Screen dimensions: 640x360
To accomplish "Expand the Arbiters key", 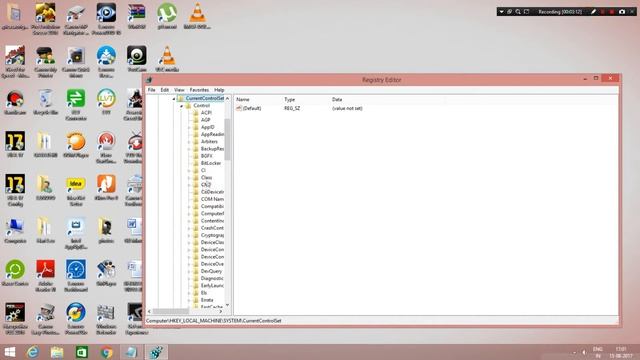I will [189, 142].
